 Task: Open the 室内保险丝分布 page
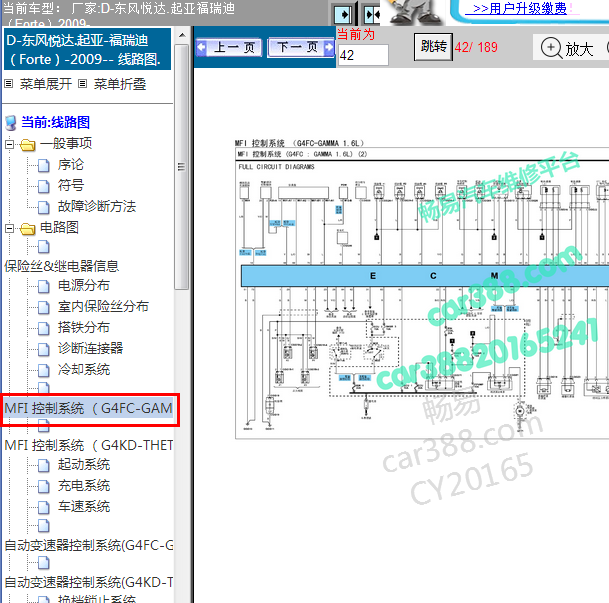click(x=103, y=307)
